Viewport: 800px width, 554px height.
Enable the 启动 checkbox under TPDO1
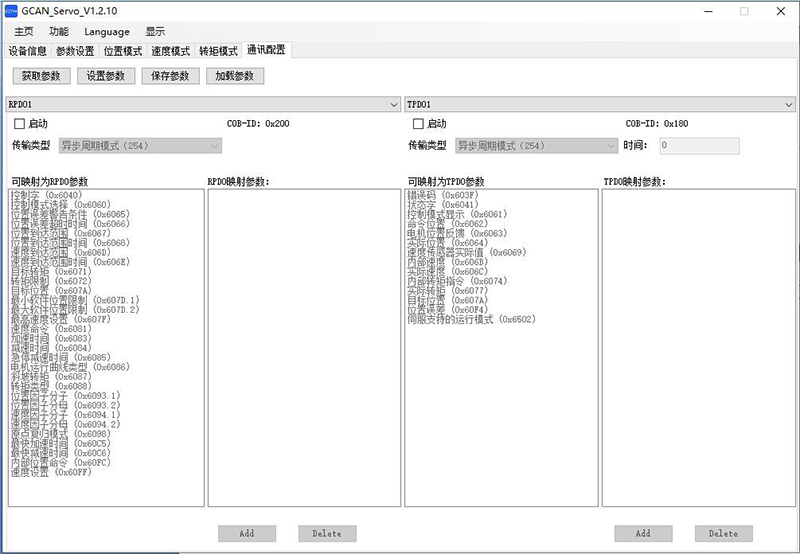point(418,124)
